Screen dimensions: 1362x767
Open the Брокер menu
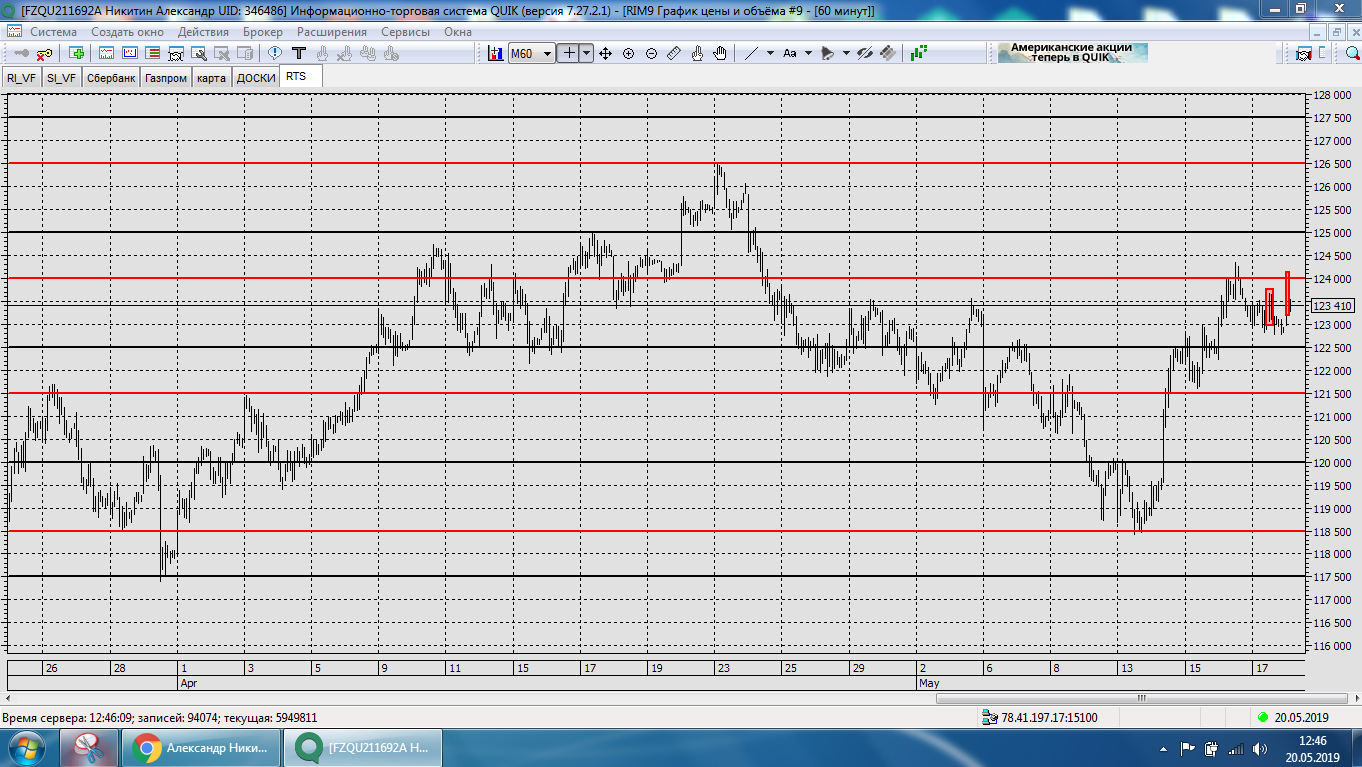point(263,32)
